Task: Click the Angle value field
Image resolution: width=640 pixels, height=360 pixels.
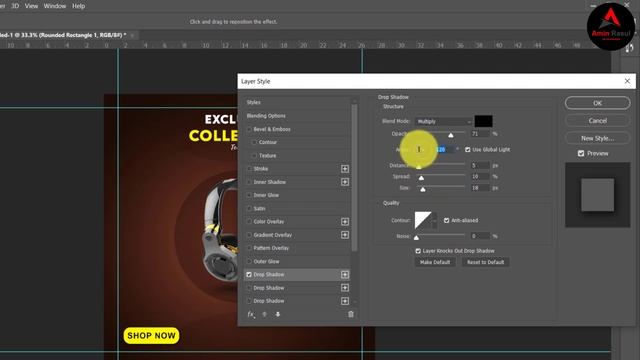Action: 445,150
